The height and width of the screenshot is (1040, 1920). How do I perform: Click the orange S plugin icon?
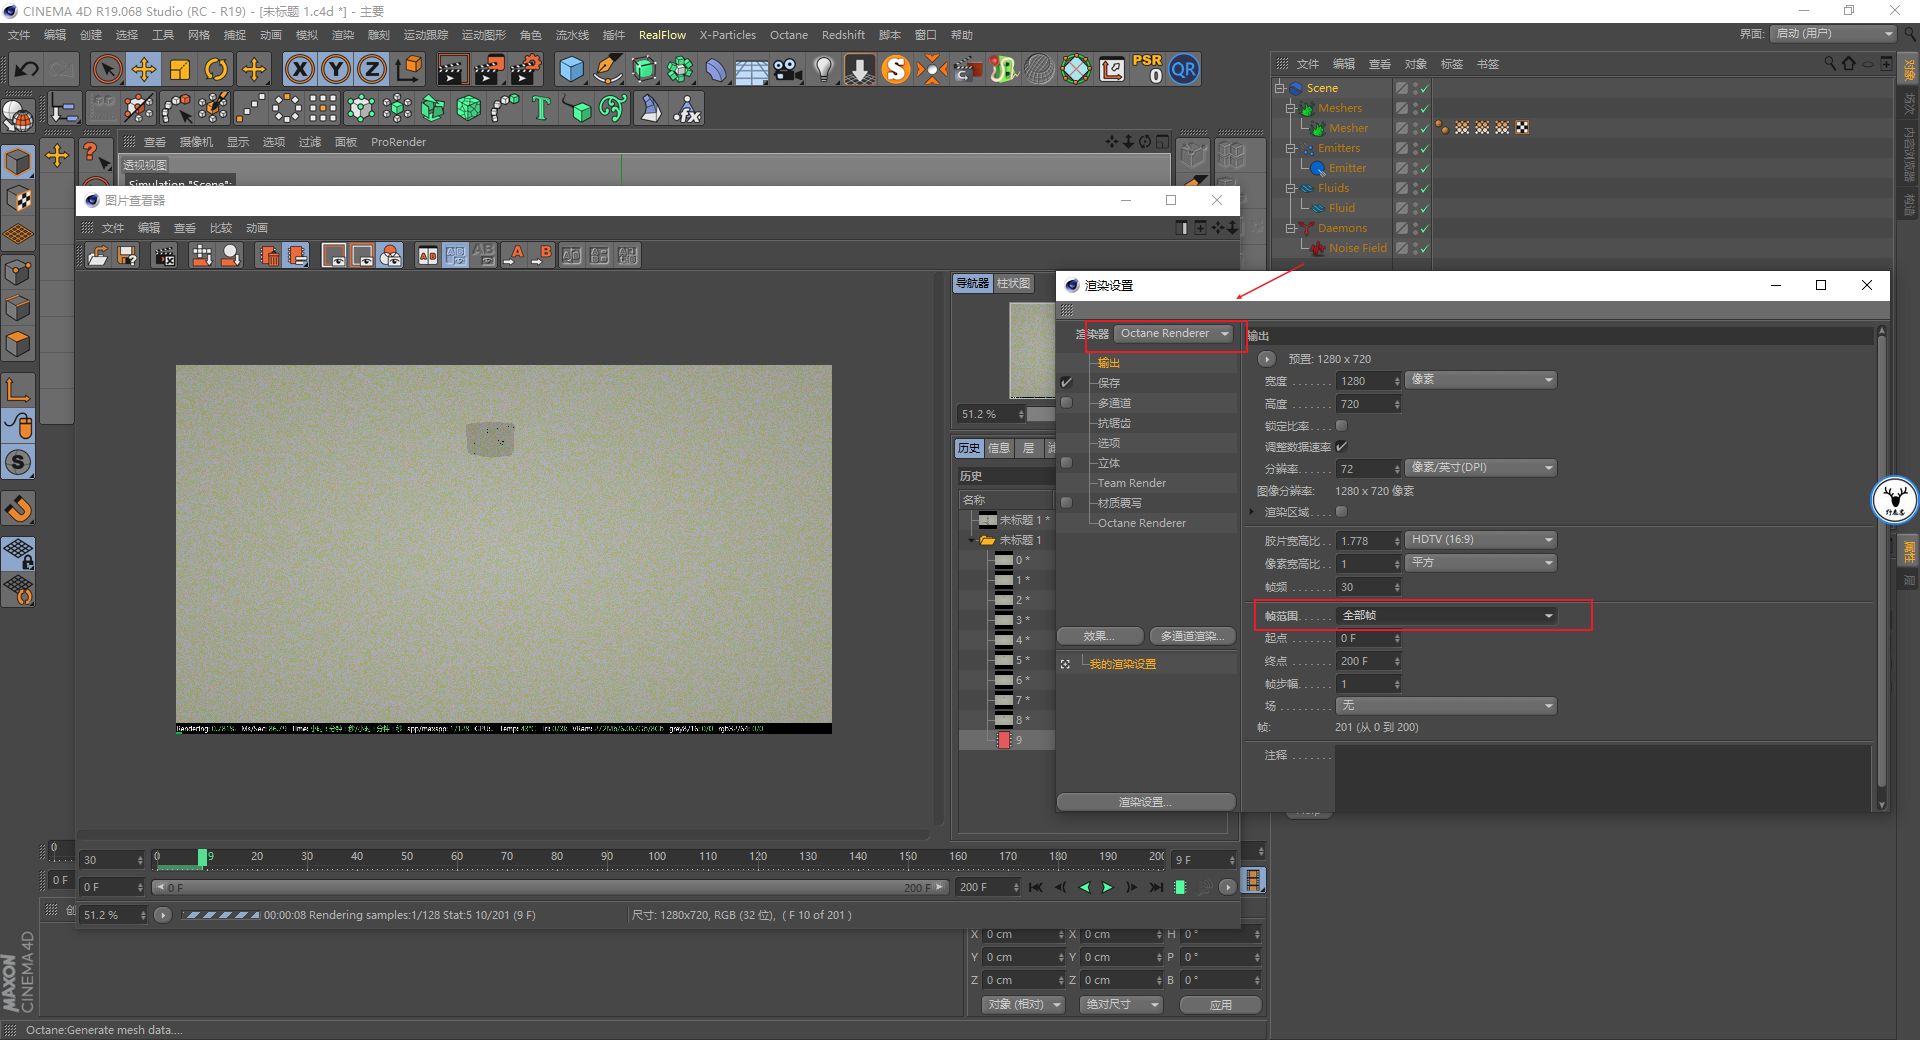(x=896, y=69)
